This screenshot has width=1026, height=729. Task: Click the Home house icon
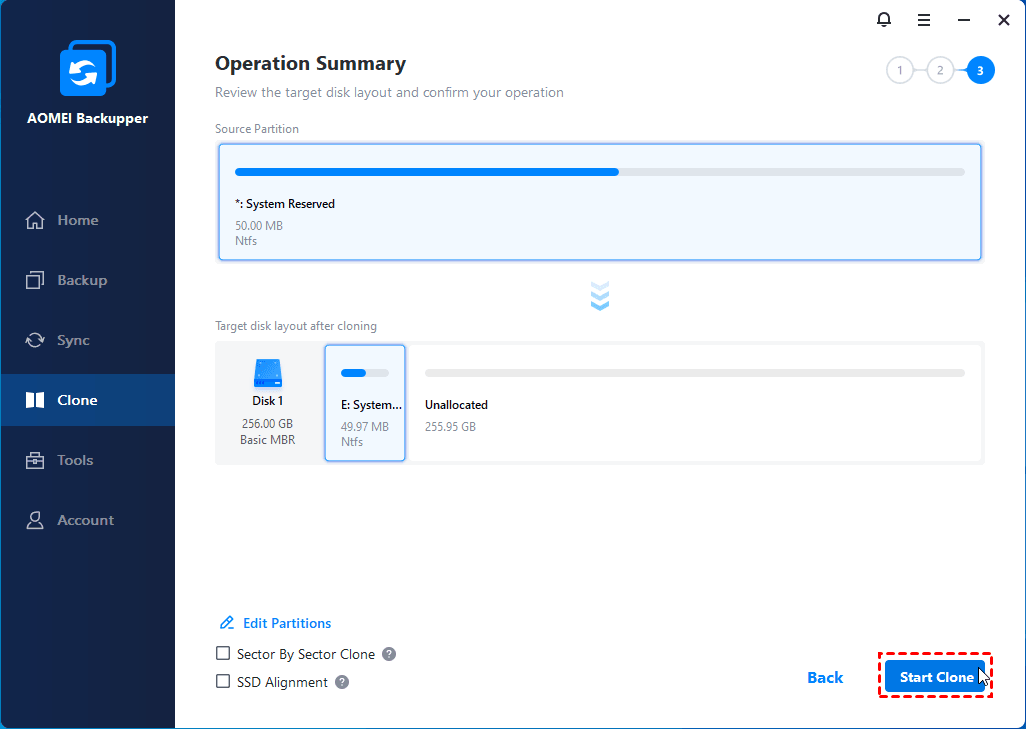tap(35, 221)
